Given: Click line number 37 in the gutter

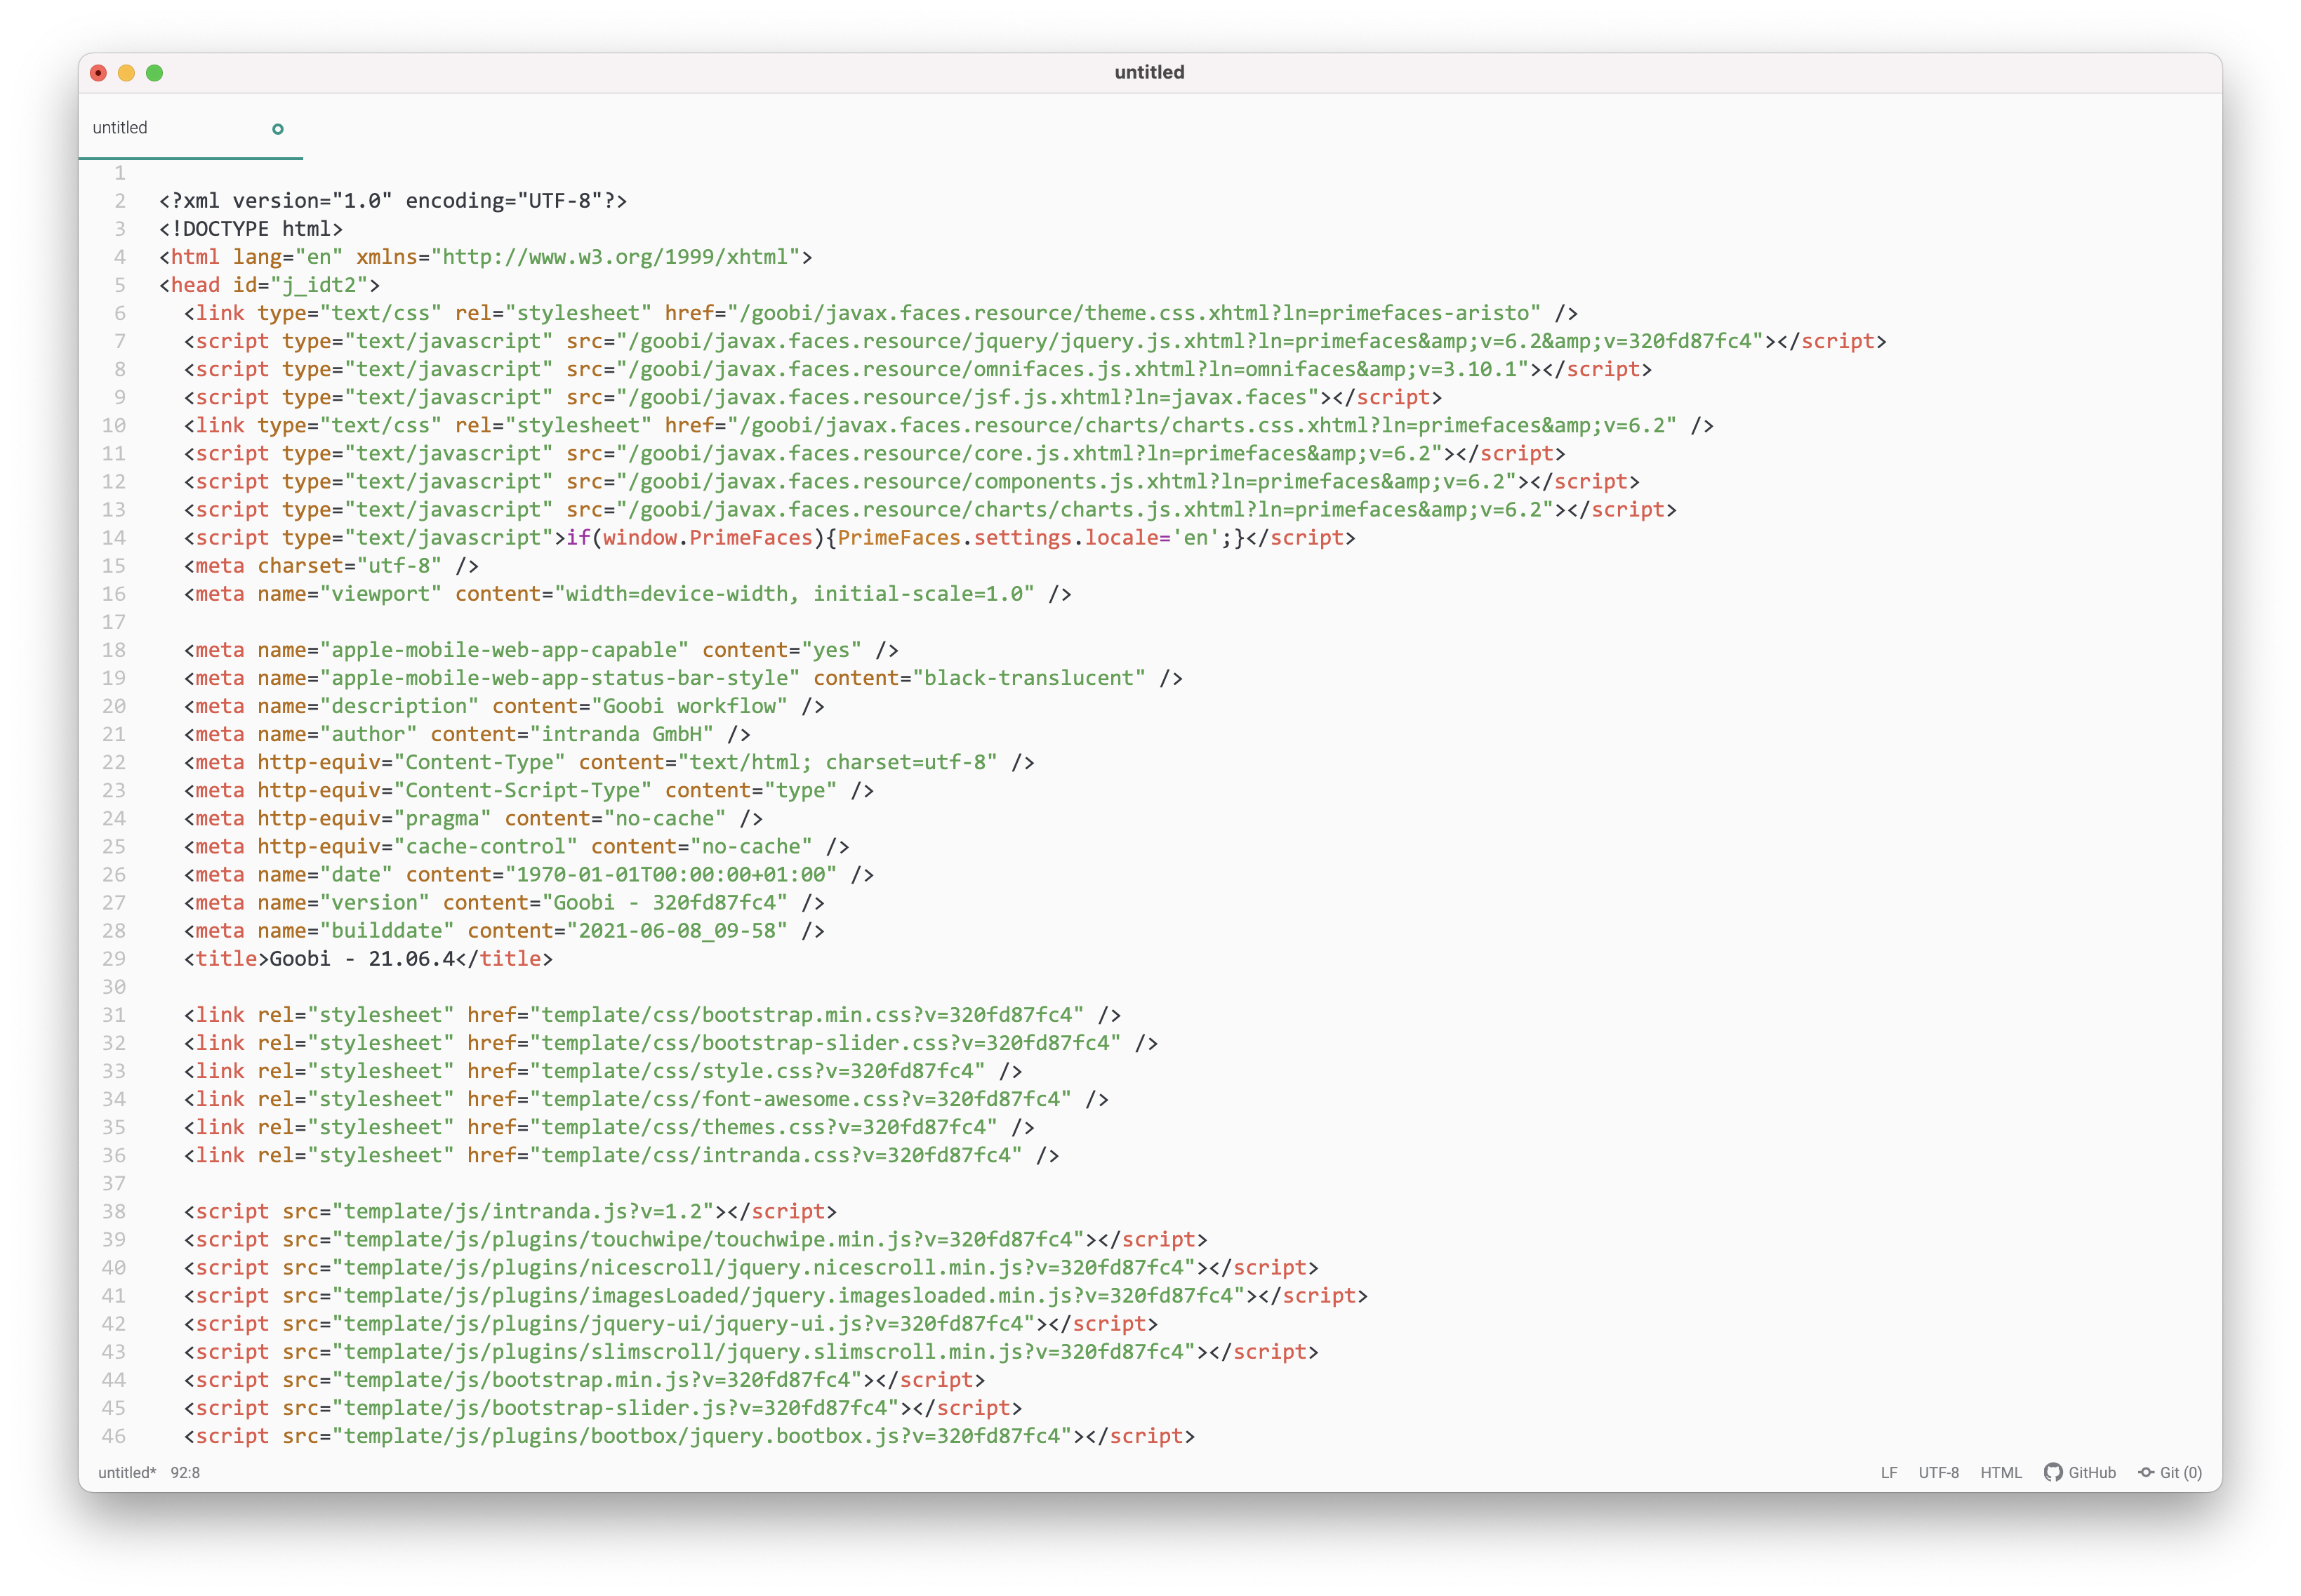Looking at the screenshot, I should point(114,1183).
